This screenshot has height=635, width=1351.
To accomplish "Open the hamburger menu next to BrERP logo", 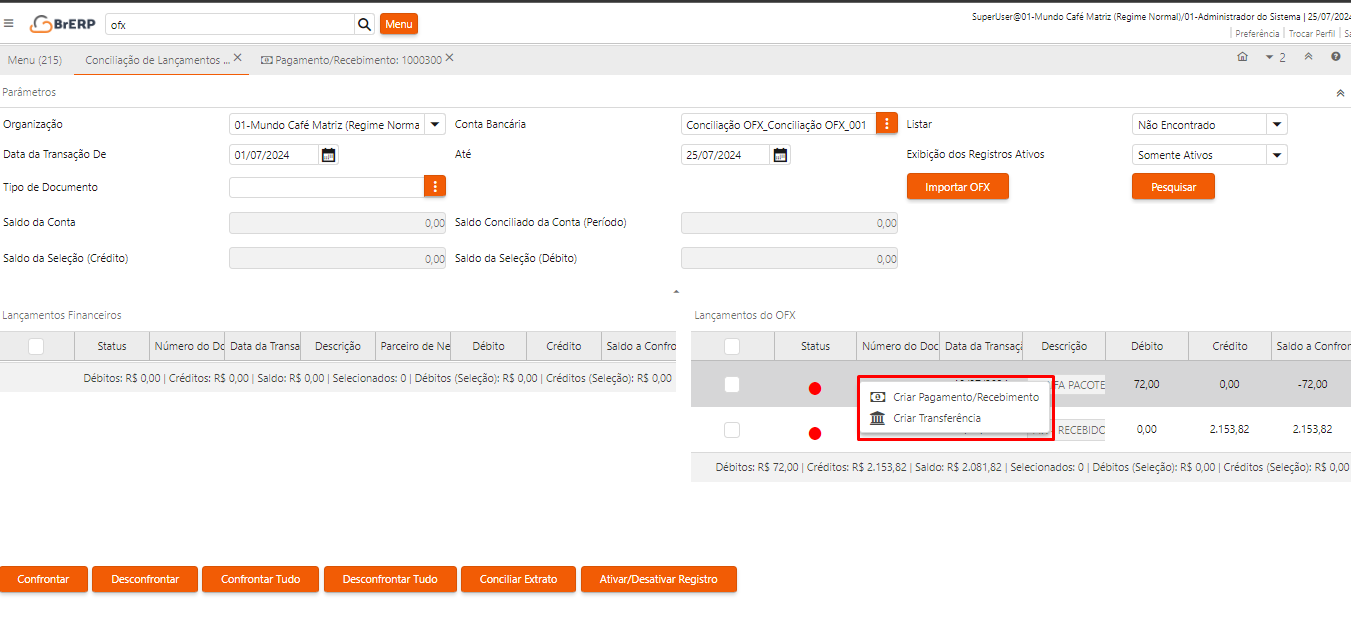I will tap(9, 23).
